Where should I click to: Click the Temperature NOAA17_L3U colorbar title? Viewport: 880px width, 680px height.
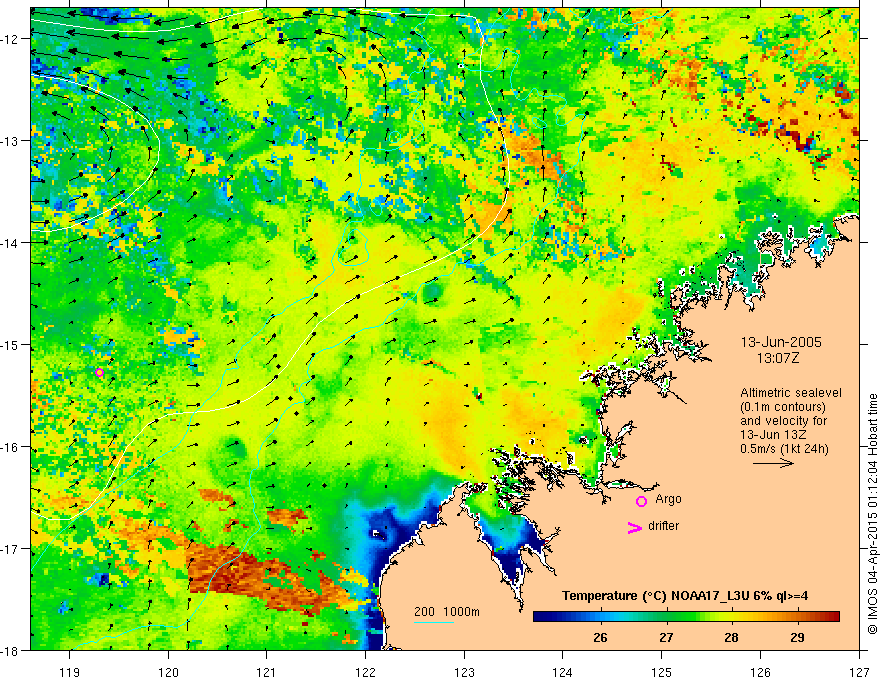point(685,596)
